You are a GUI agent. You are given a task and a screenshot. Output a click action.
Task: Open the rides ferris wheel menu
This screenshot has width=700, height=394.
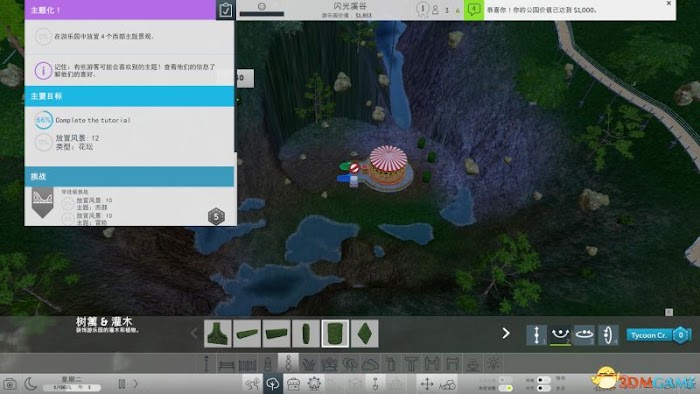tap(314, 384)
